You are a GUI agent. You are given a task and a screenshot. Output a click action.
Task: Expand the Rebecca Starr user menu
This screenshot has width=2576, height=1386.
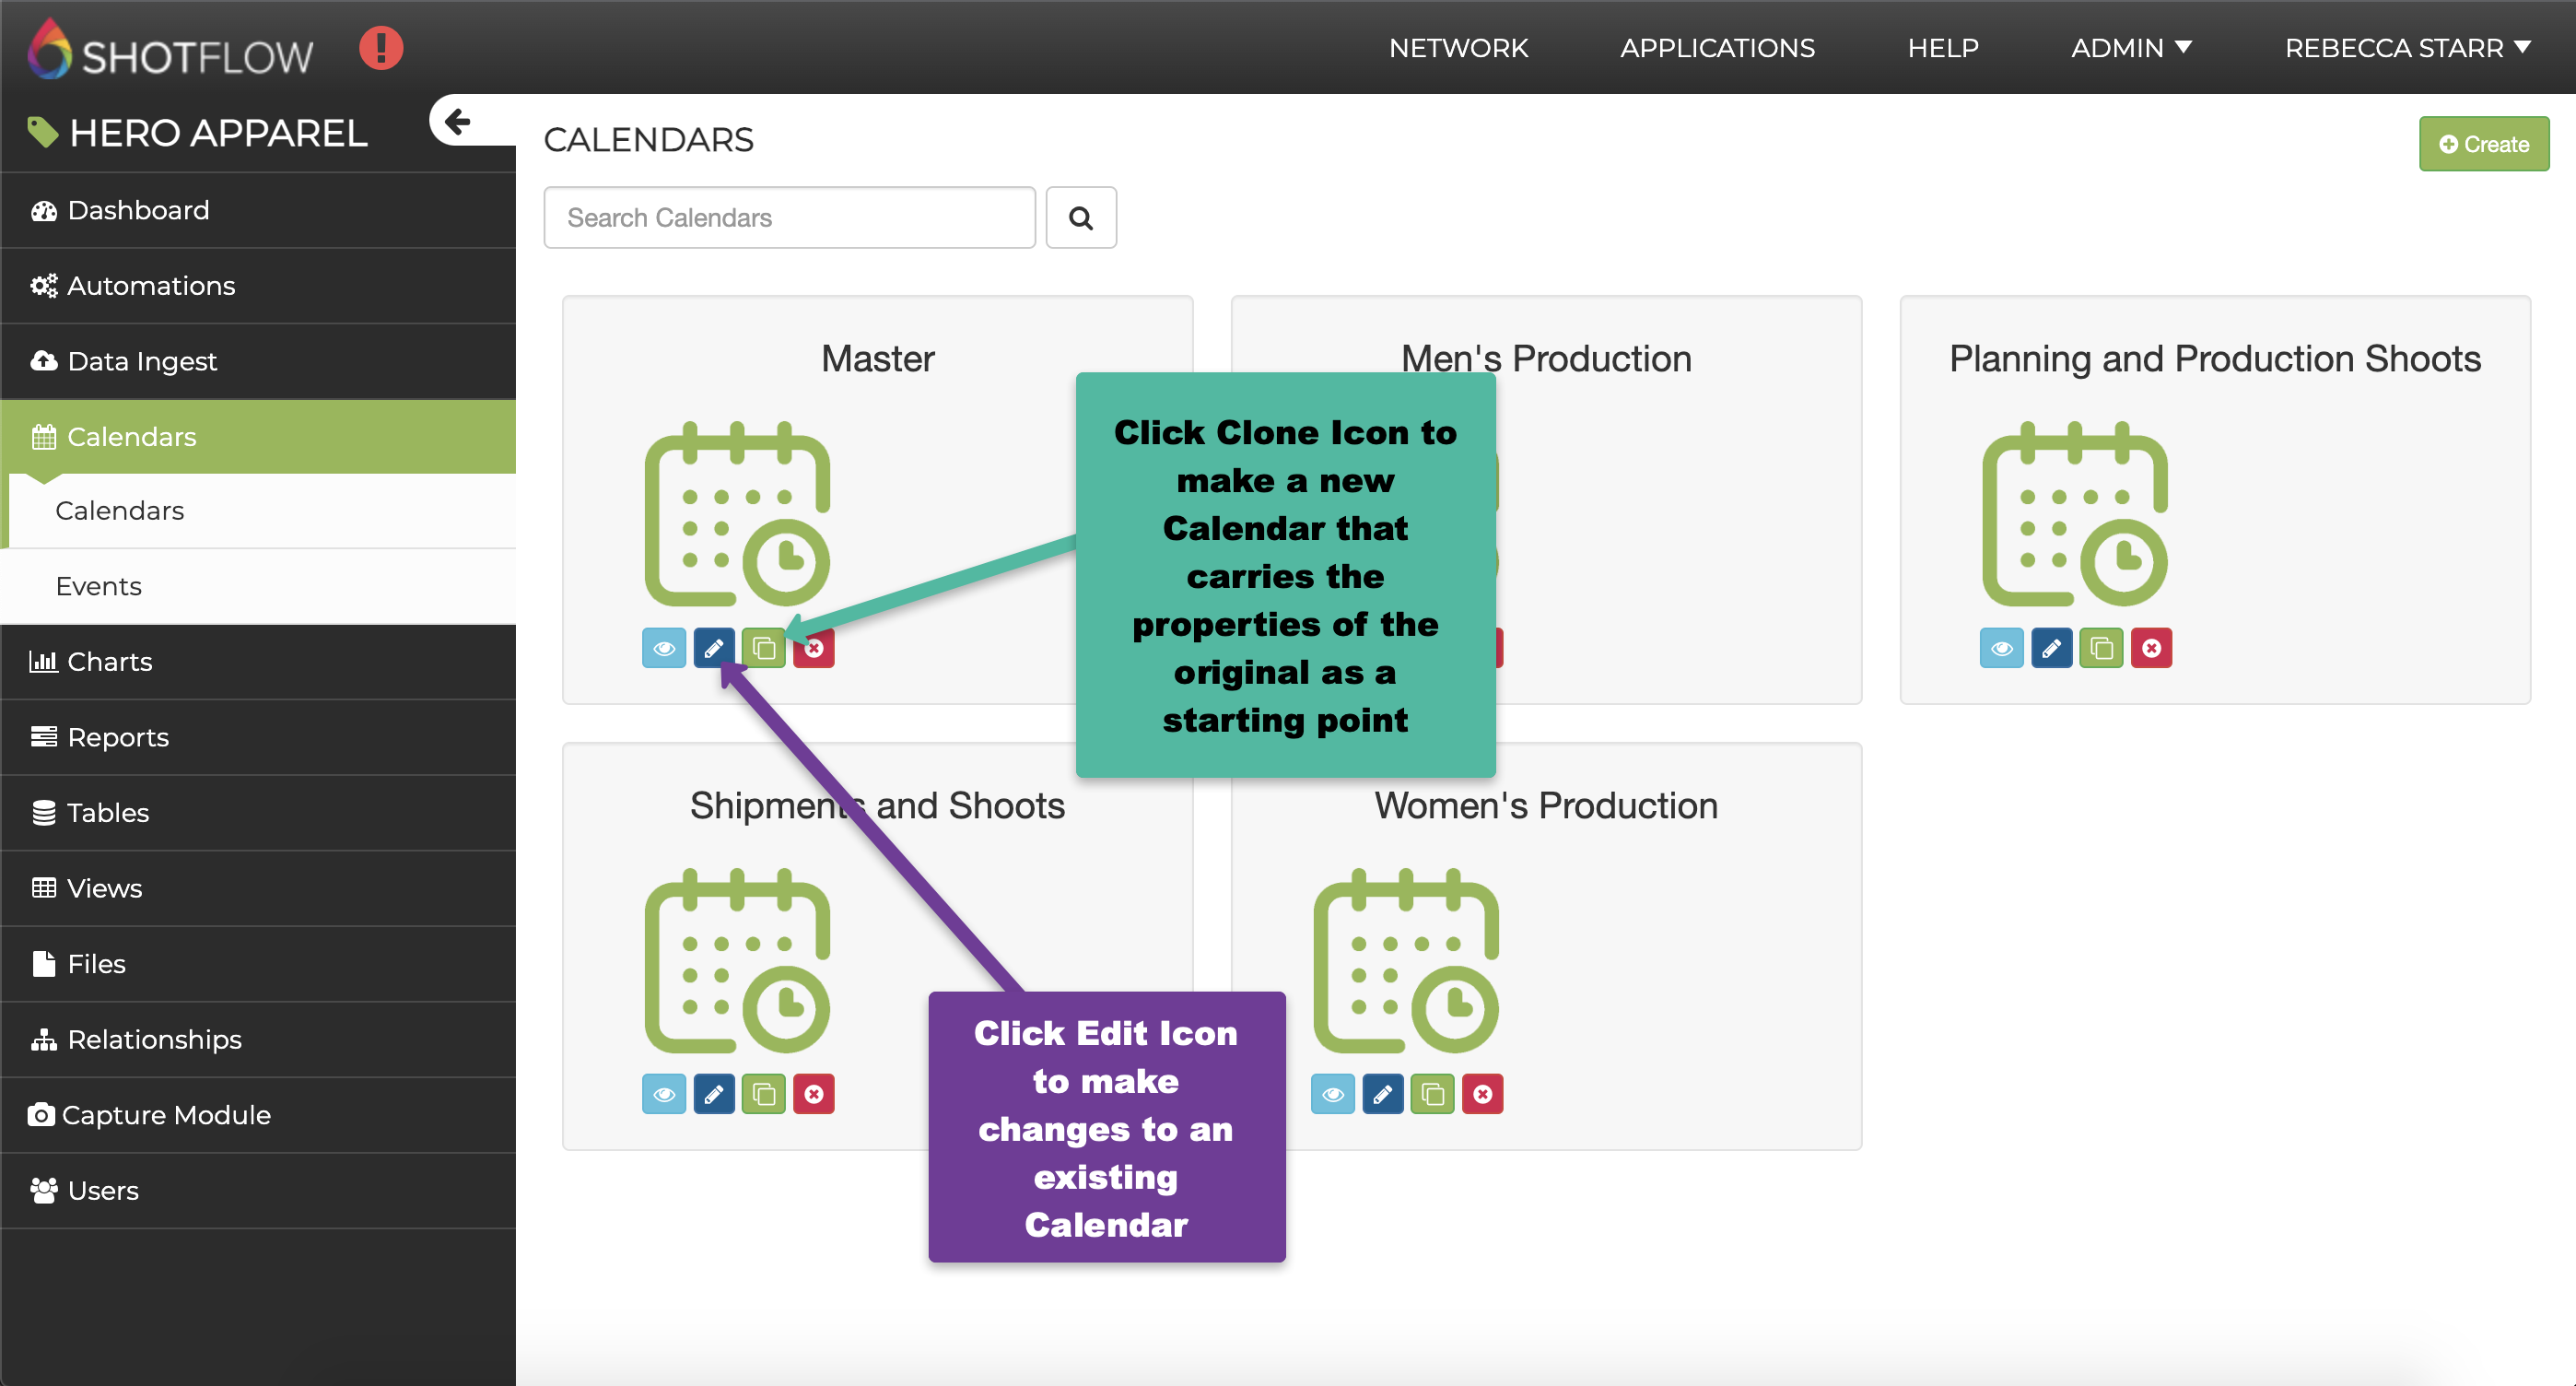tap(2407, 48)
